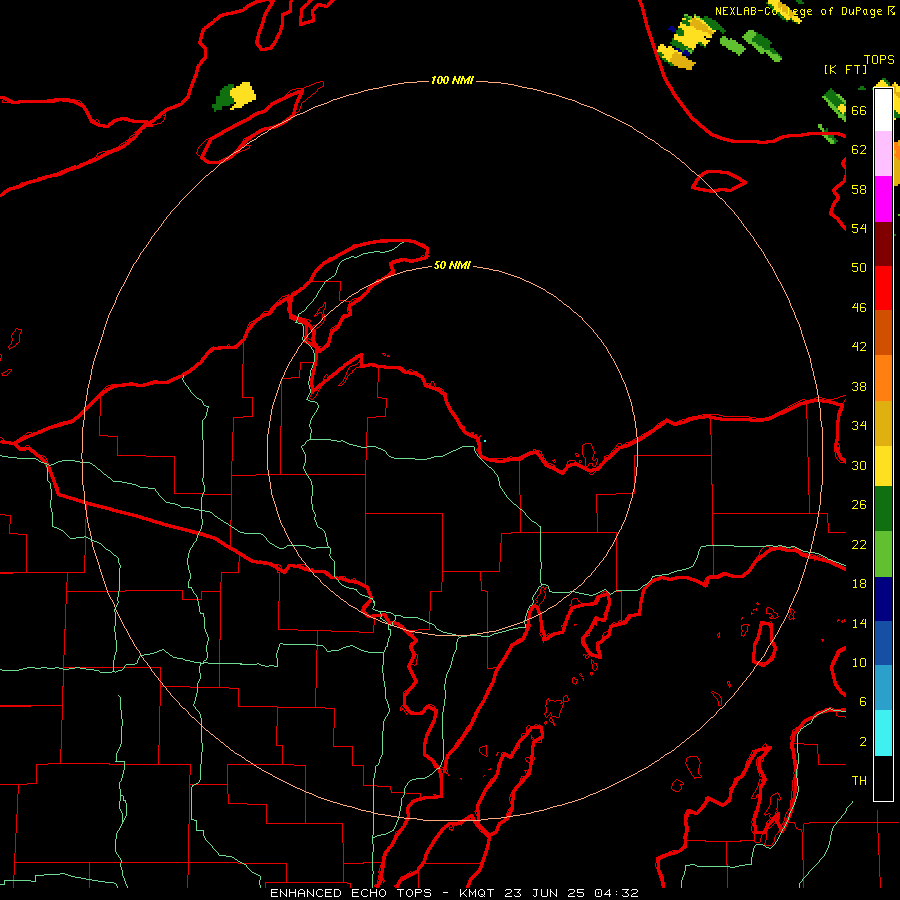Click the '100 NMI' range ring label
Viewport: 900px width, 900px height.
[x=452, y=80]
